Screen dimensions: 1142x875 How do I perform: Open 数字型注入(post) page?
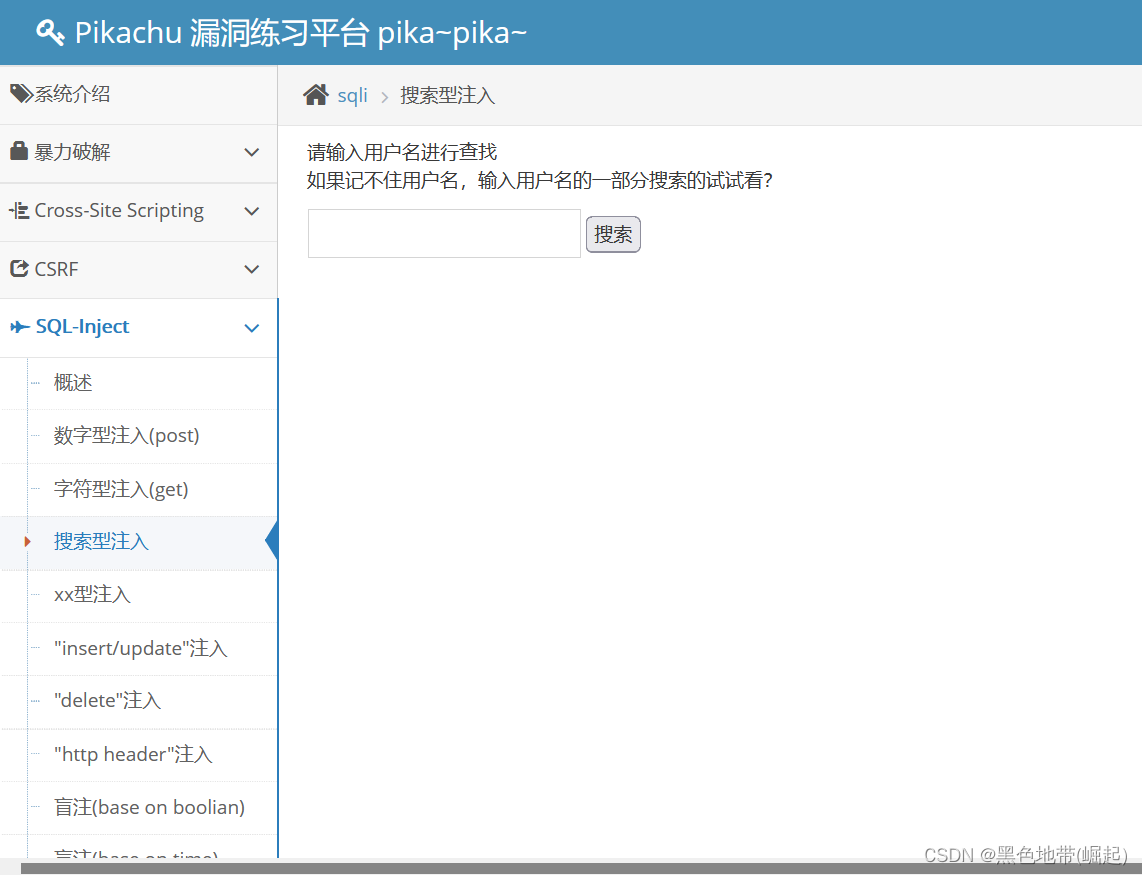pos(126,436)
